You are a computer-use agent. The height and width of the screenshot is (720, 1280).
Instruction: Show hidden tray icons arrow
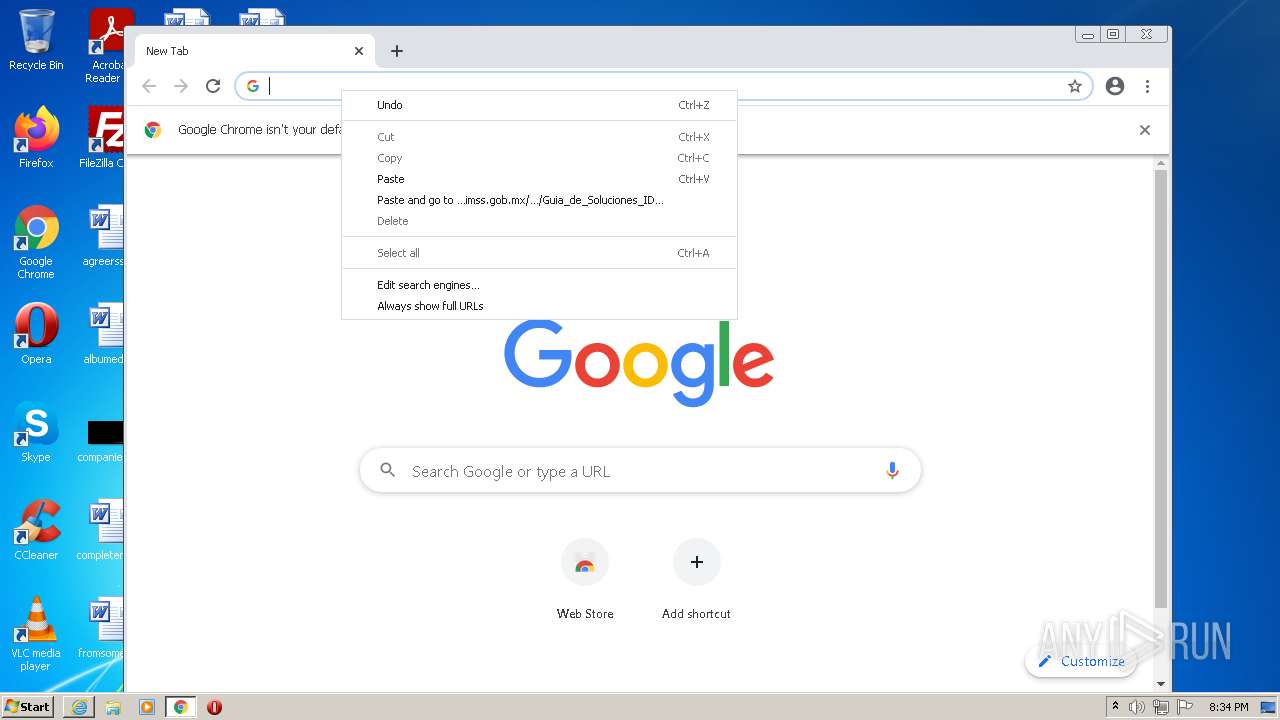[x=1115, y=707]
